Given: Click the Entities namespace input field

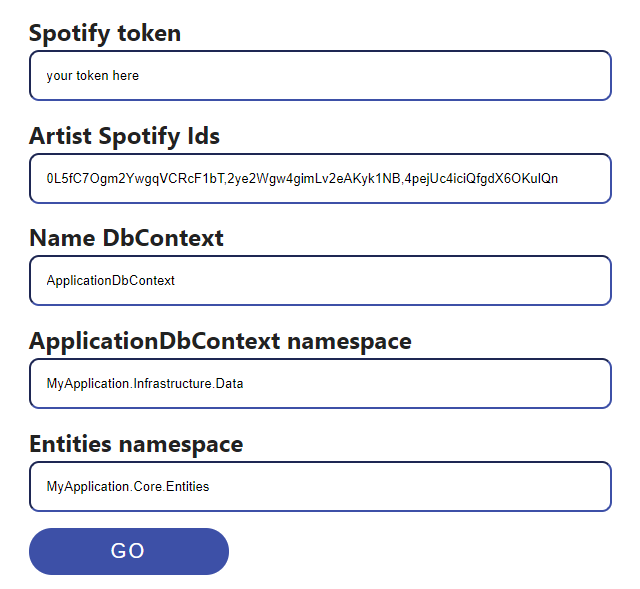Looking at the screenshot, I should click(320, 486).
